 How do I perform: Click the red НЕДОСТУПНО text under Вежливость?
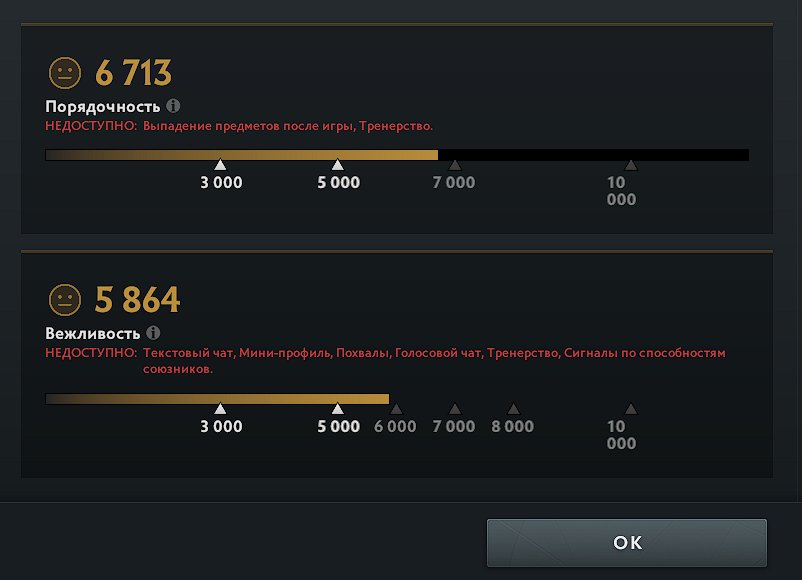click(x=91, y=352)
